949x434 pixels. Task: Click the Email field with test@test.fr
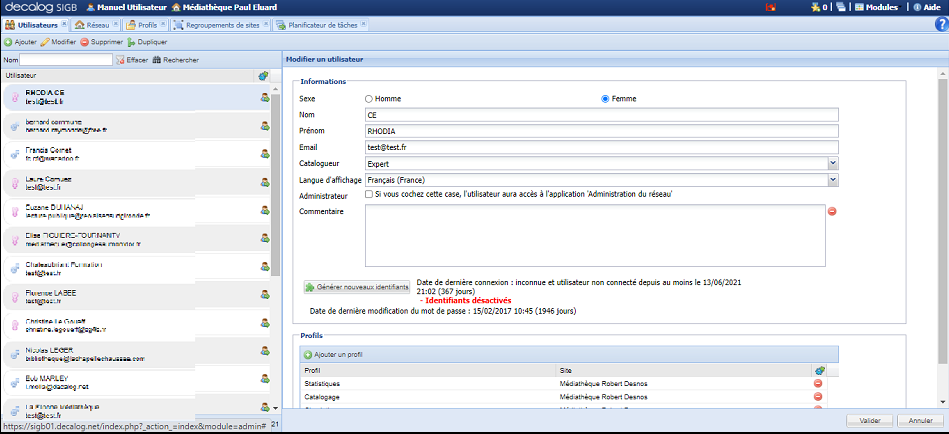602,147
